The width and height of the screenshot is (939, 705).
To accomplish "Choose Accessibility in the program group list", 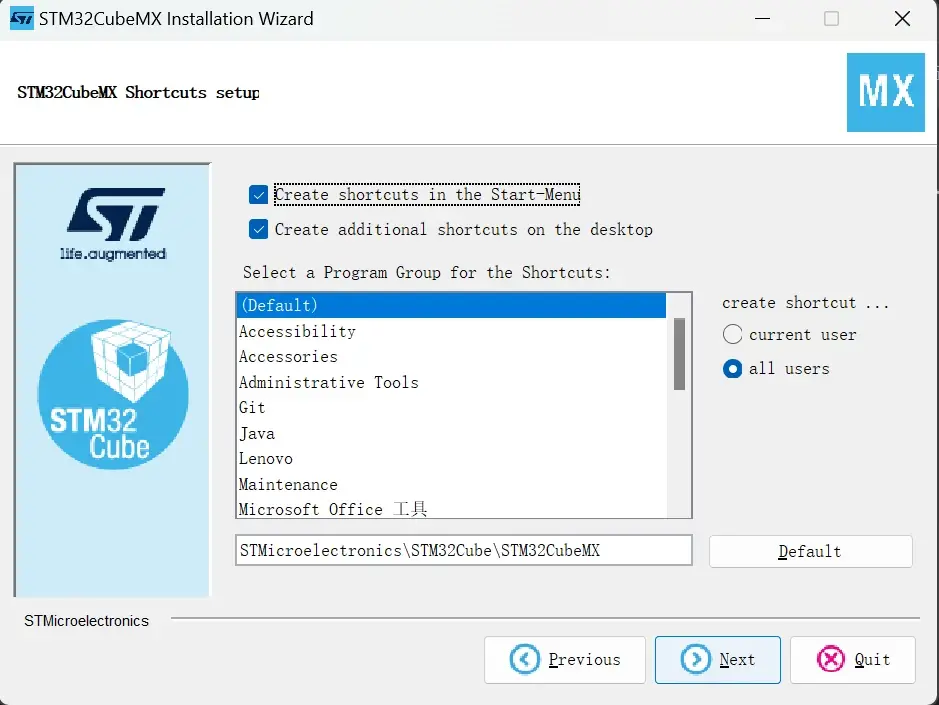I will point(452,331).
